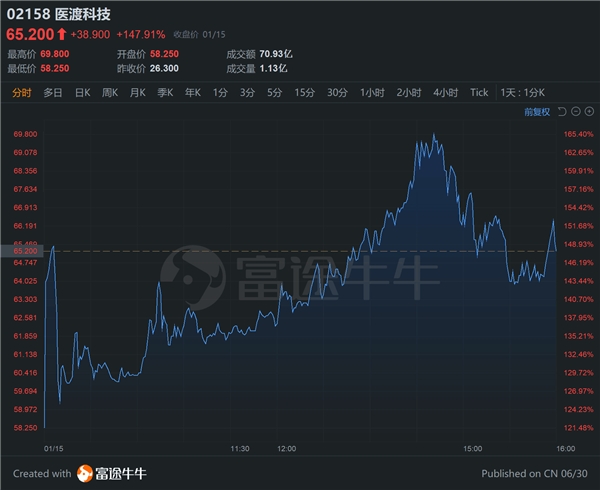The height and width of the screenshot is (490, 600).
Task: Select the 15分 interval
Action: (305, 93)
